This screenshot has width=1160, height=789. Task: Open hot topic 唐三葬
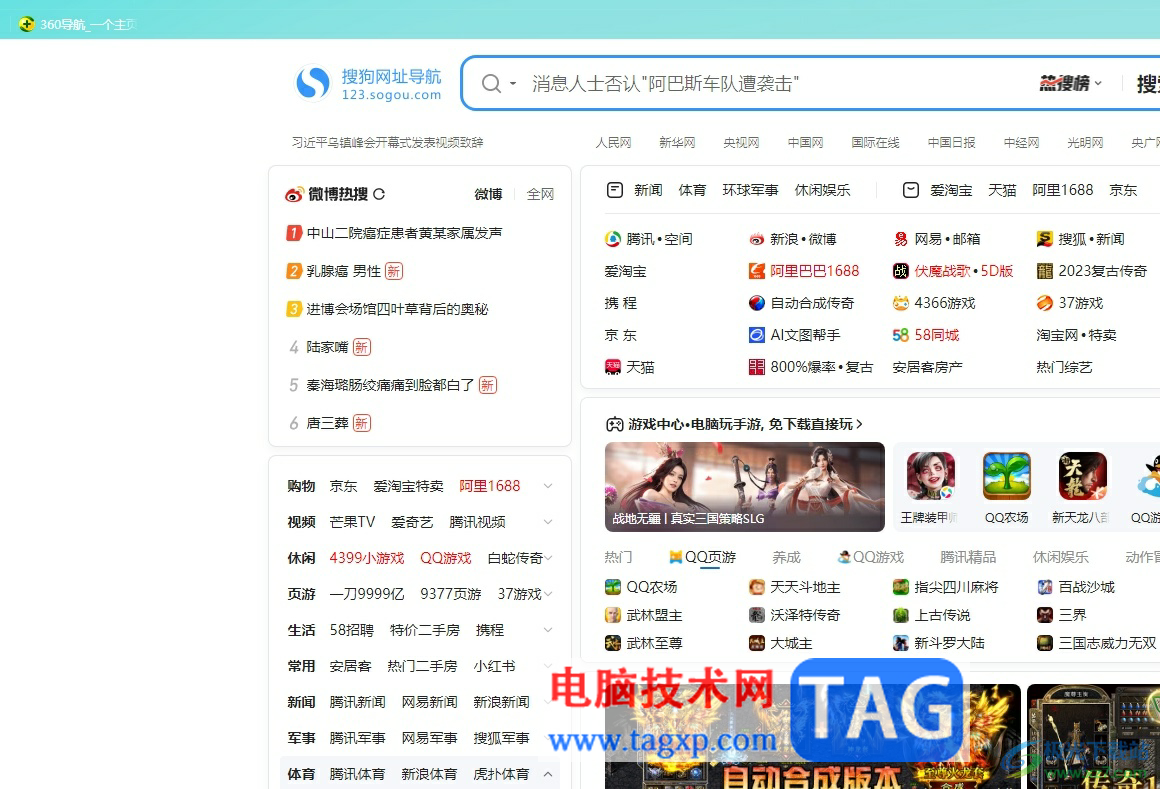coord(327,423)
